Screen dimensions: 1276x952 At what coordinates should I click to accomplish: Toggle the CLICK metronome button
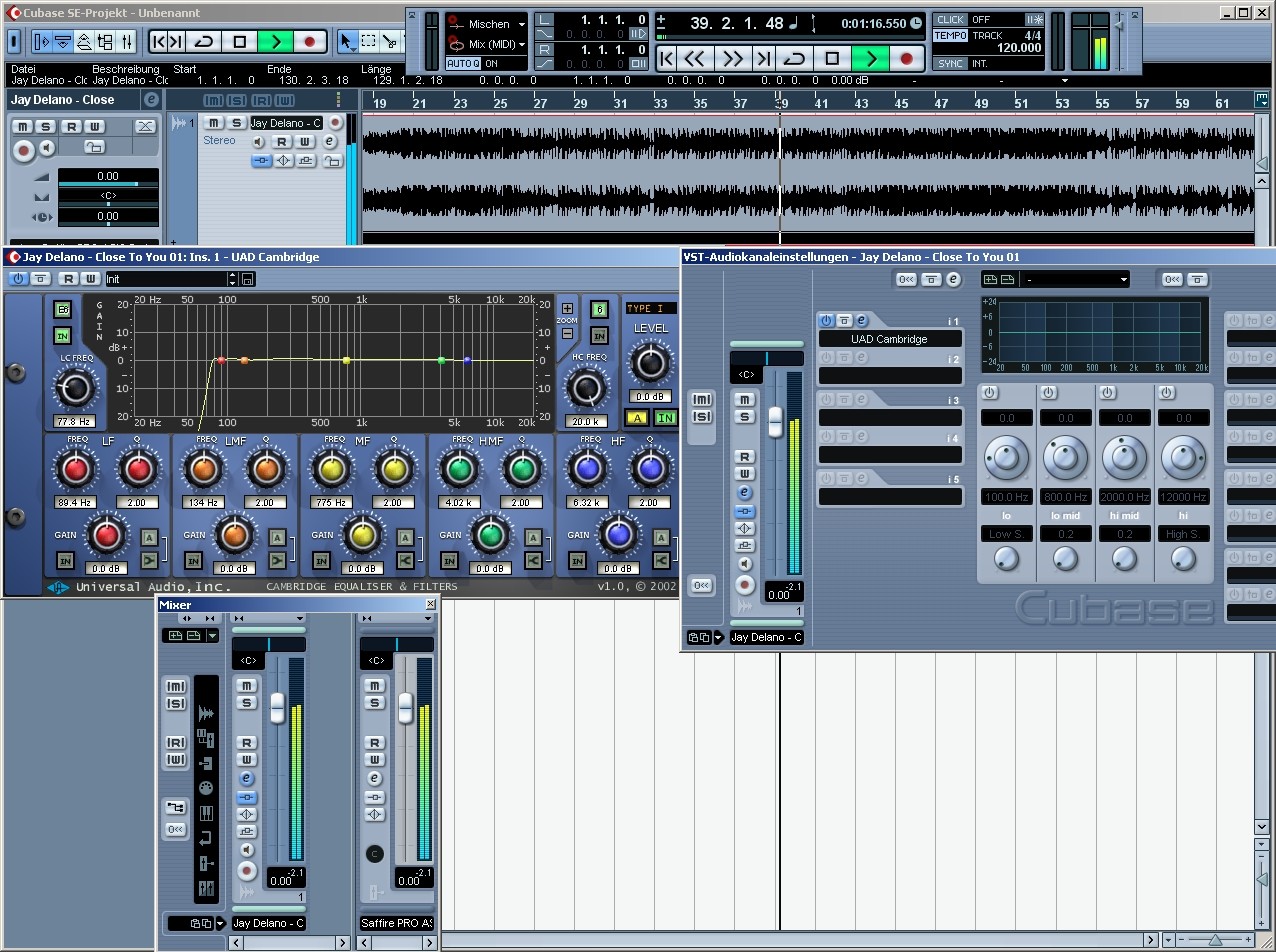click(x=950, y=20)
